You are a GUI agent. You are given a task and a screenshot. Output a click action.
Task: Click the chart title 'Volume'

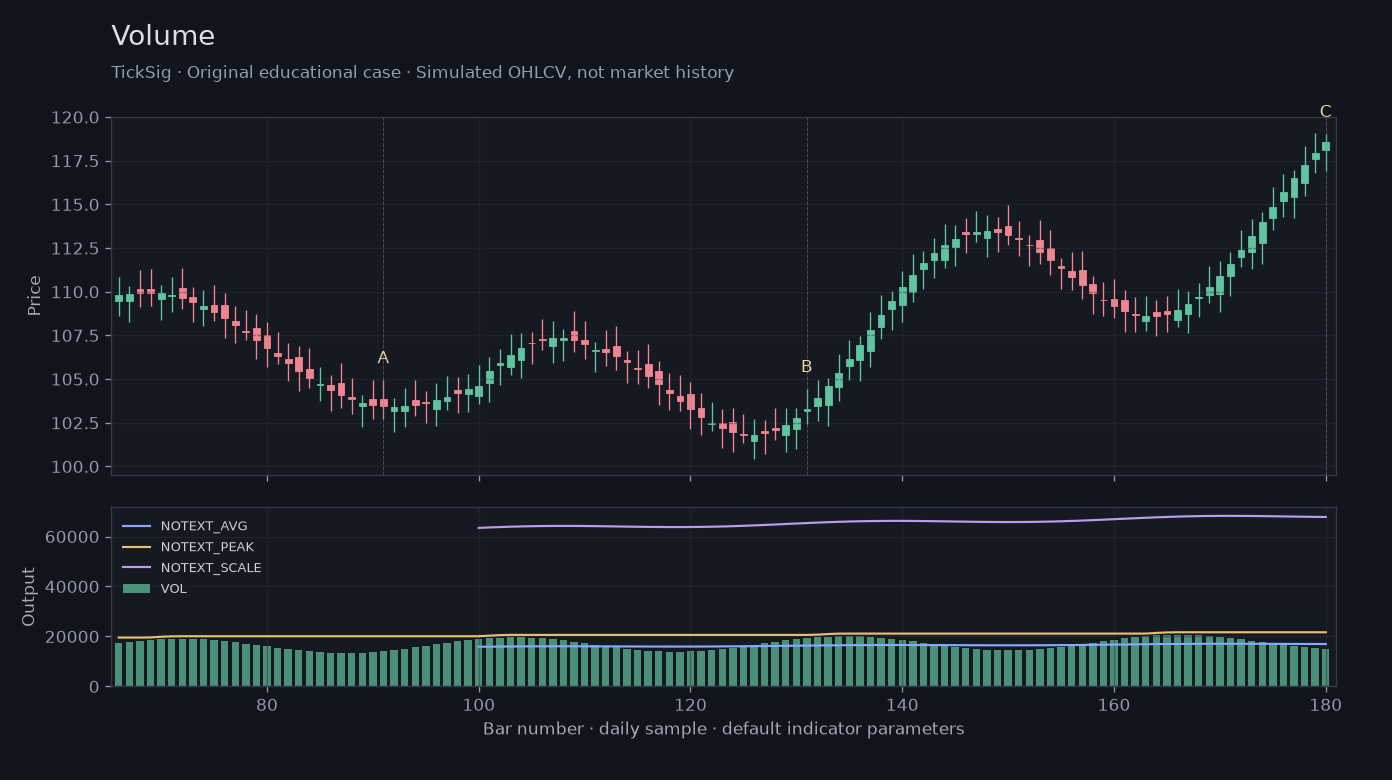163,36
